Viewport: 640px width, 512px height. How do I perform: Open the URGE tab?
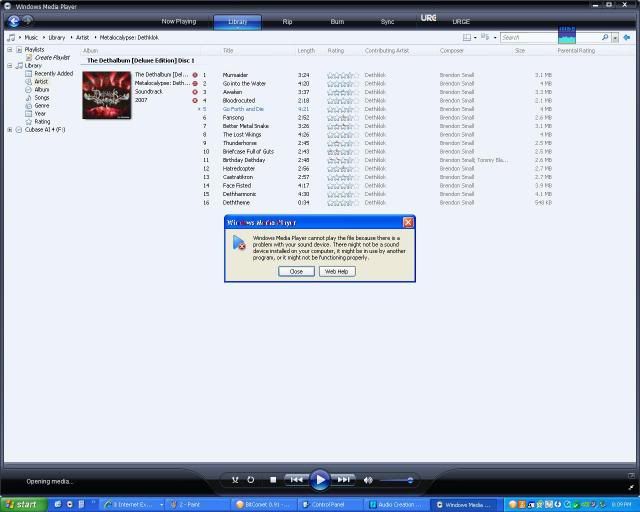tap(461, 22)
